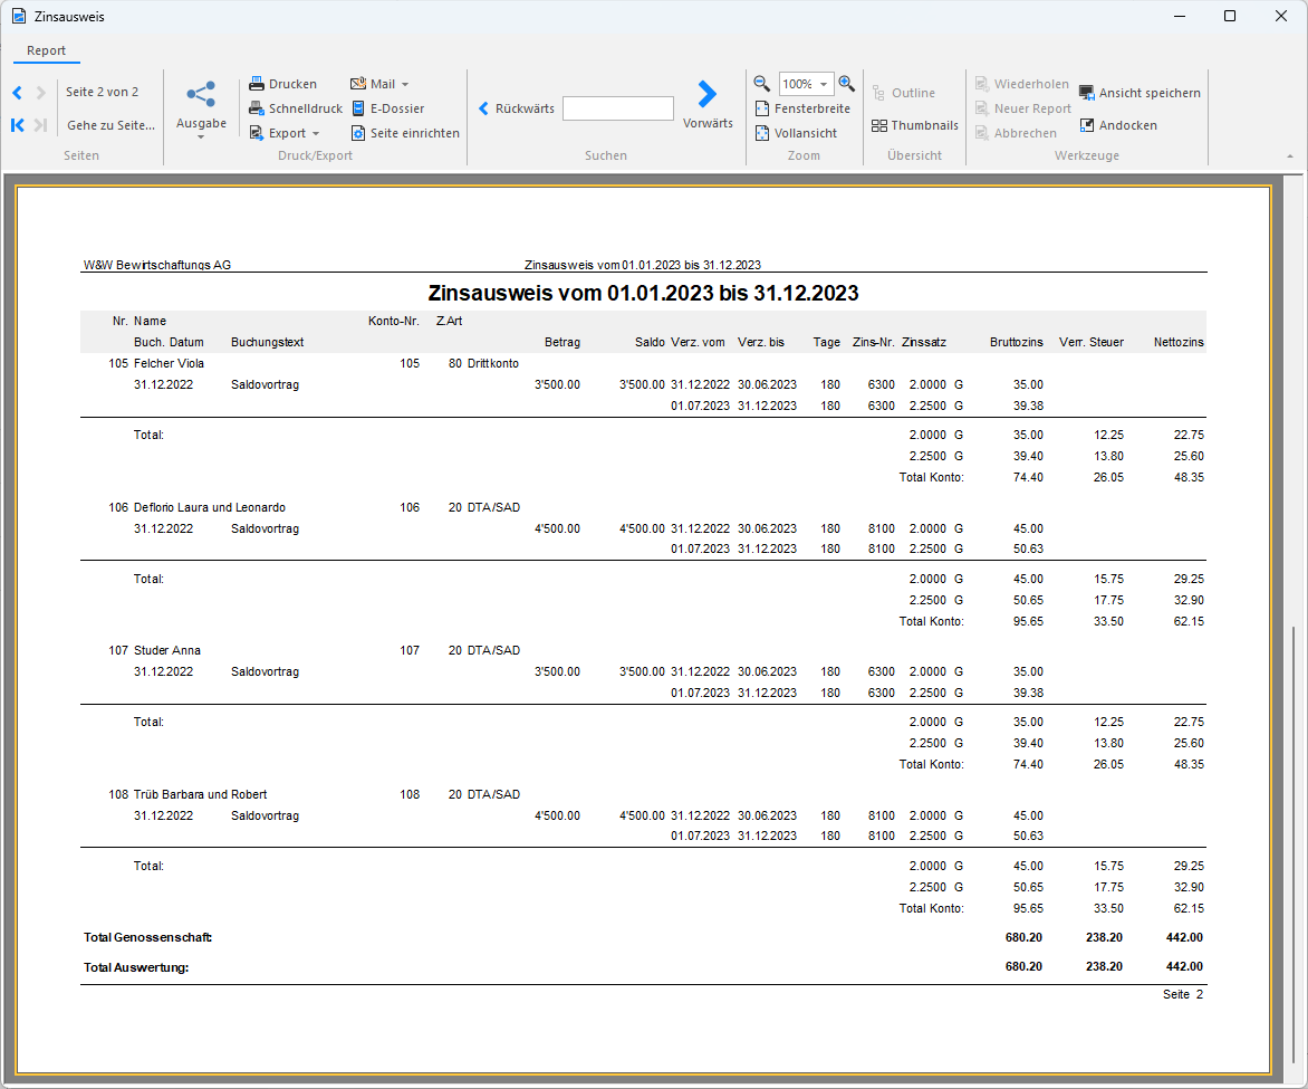Jump to the first page icon

(x=17, y=125)
